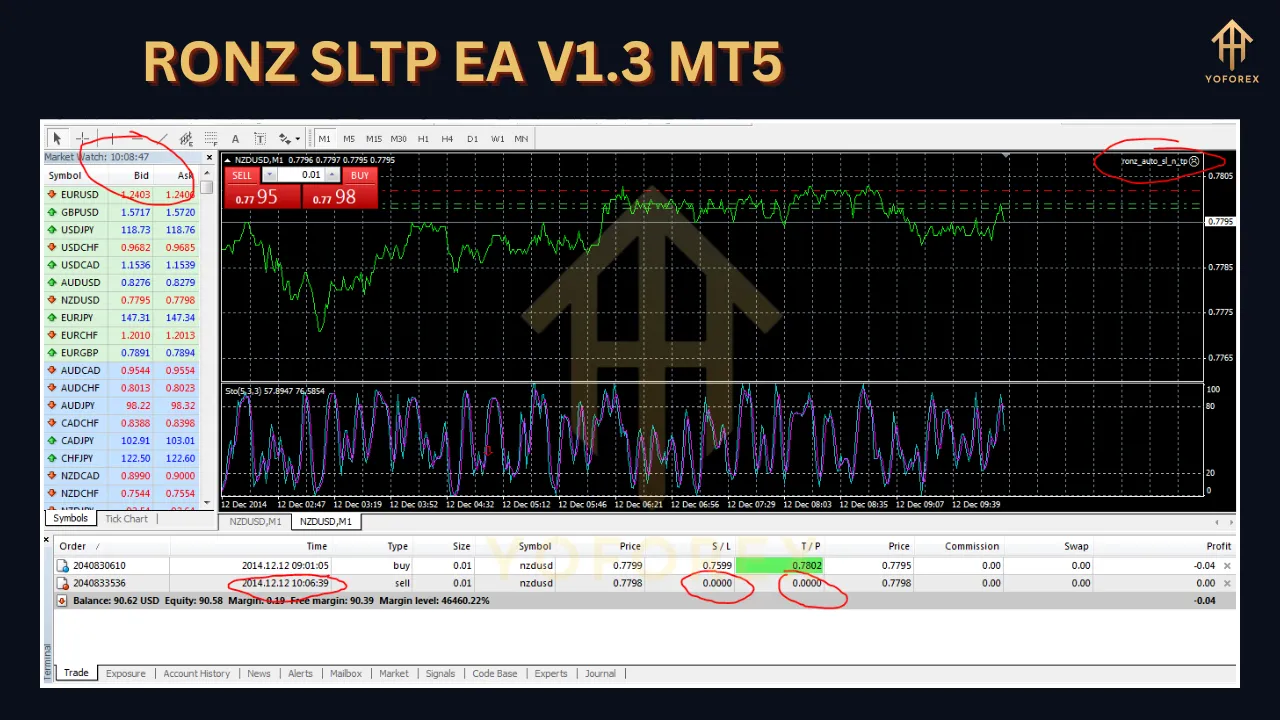Open the Symbols tab
This screenshot has height=720, width=1280.
pyautogui.click(x=70, y=518)
